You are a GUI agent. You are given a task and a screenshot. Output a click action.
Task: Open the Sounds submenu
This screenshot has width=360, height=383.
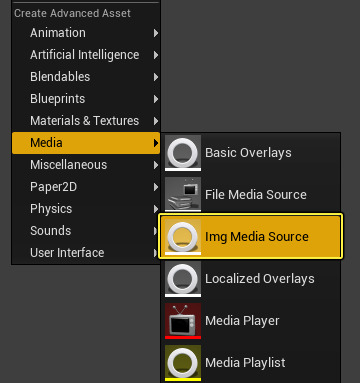[86, 231]
